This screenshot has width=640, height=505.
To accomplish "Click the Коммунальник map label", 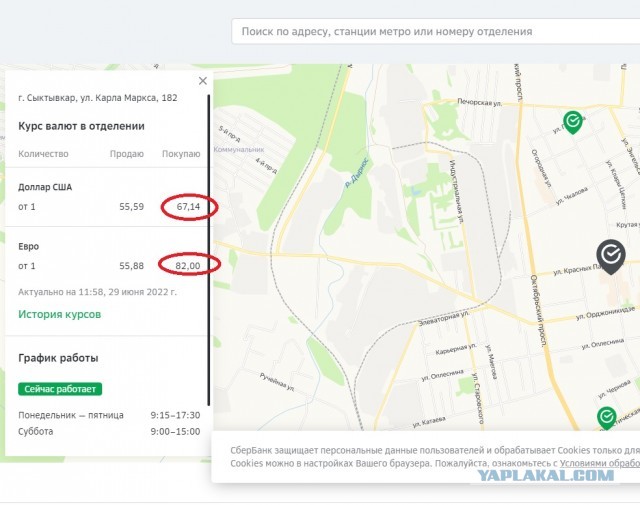I will [239, 149].
